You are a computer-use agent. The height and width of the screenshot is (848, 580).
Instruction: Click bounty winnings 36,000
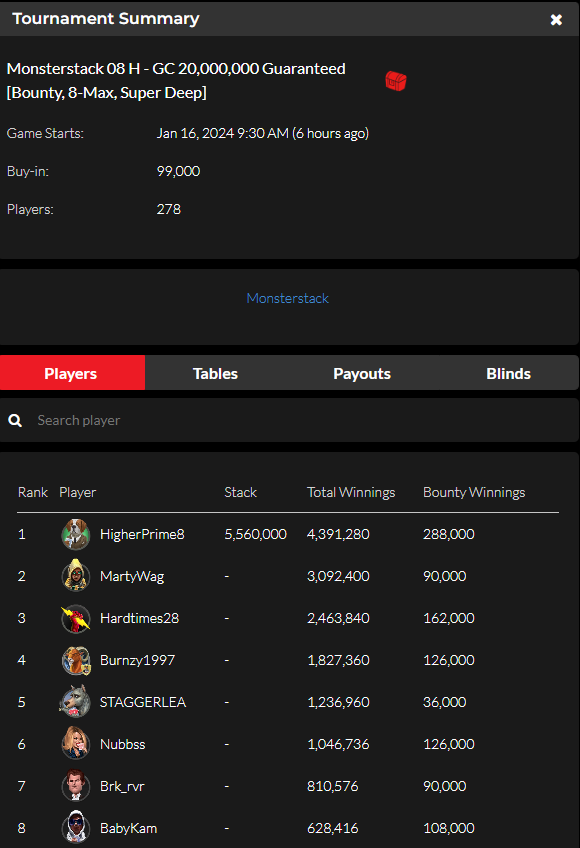pos(445,702)
